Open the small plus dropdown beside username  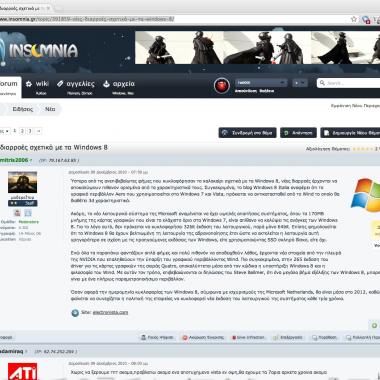pyautogui.click(x=299, y=83)
